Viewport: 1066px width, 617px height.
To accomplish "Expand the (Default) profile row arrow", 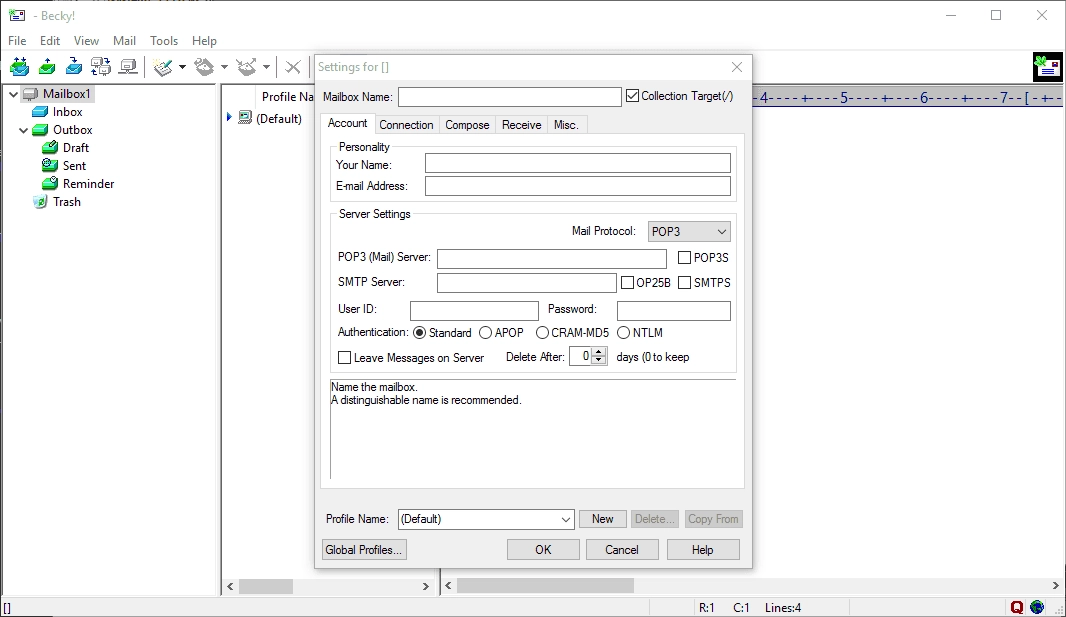I will [230, 118].
